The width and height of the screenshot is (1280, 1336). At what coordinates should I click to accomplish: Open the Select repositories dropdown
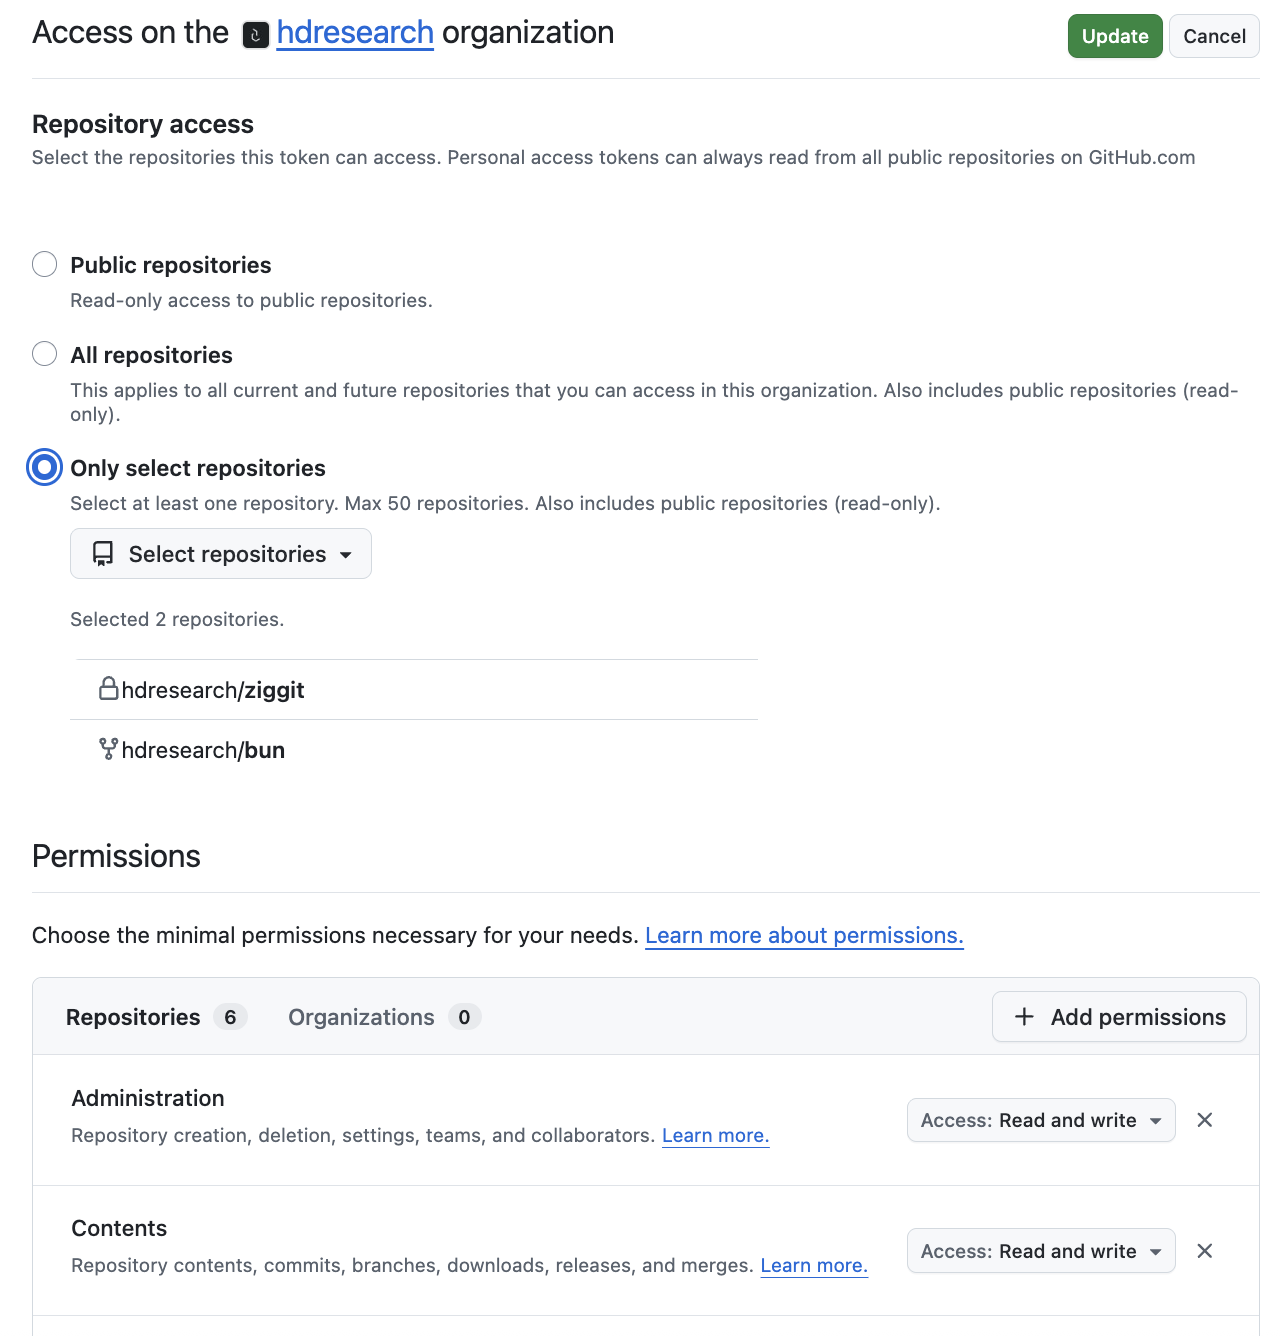pos(220,553)
